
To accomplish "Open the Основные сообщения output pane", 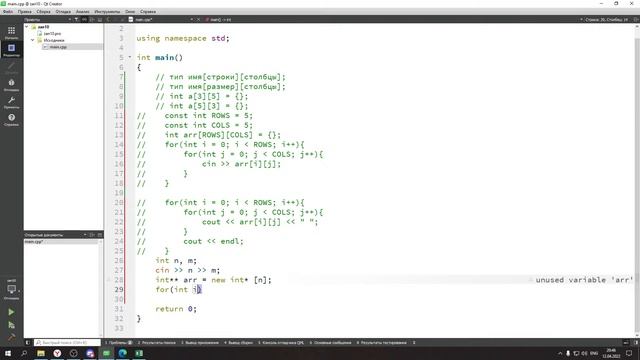I will (330, 342).
